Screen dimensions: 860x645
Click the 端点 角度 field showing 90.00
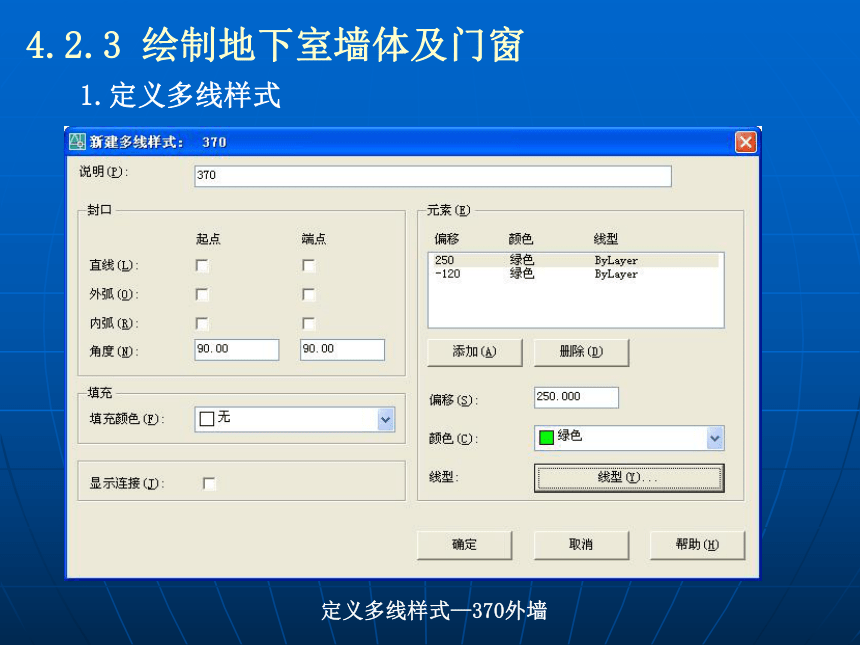tap(342, 349)
